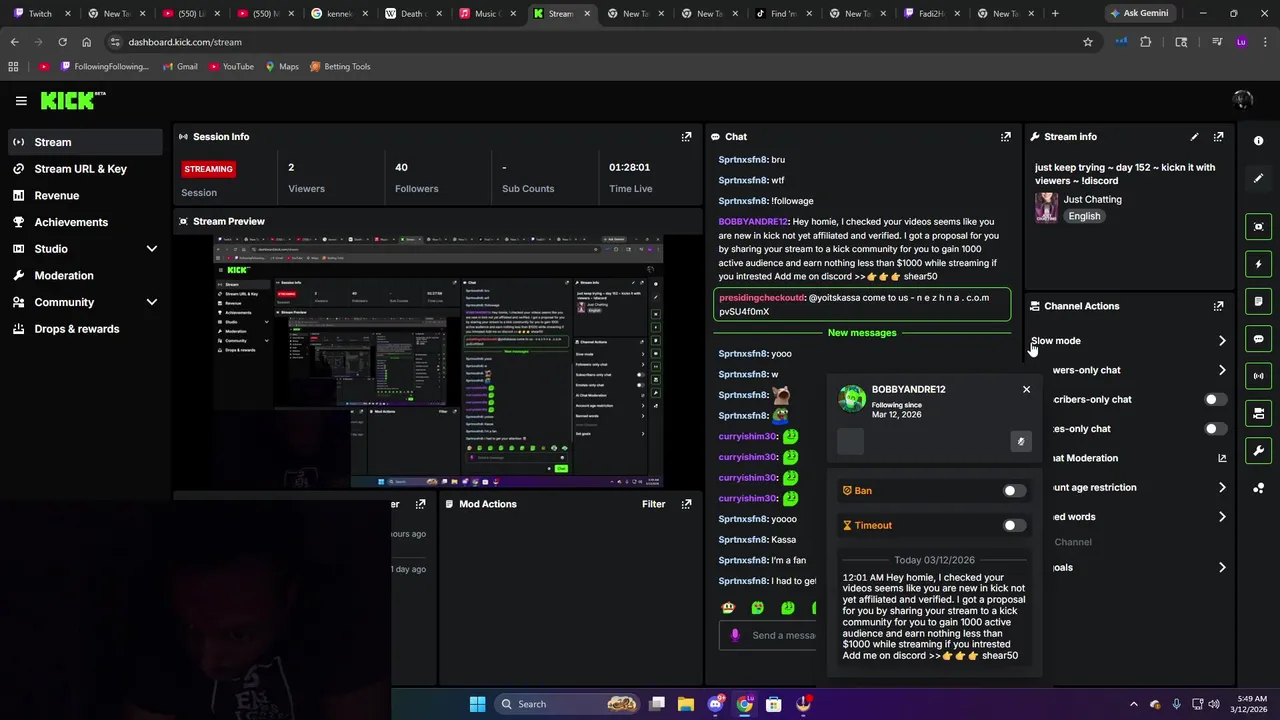
Task: Click the pencil icon in right rail
Action: pos(1258,178)
